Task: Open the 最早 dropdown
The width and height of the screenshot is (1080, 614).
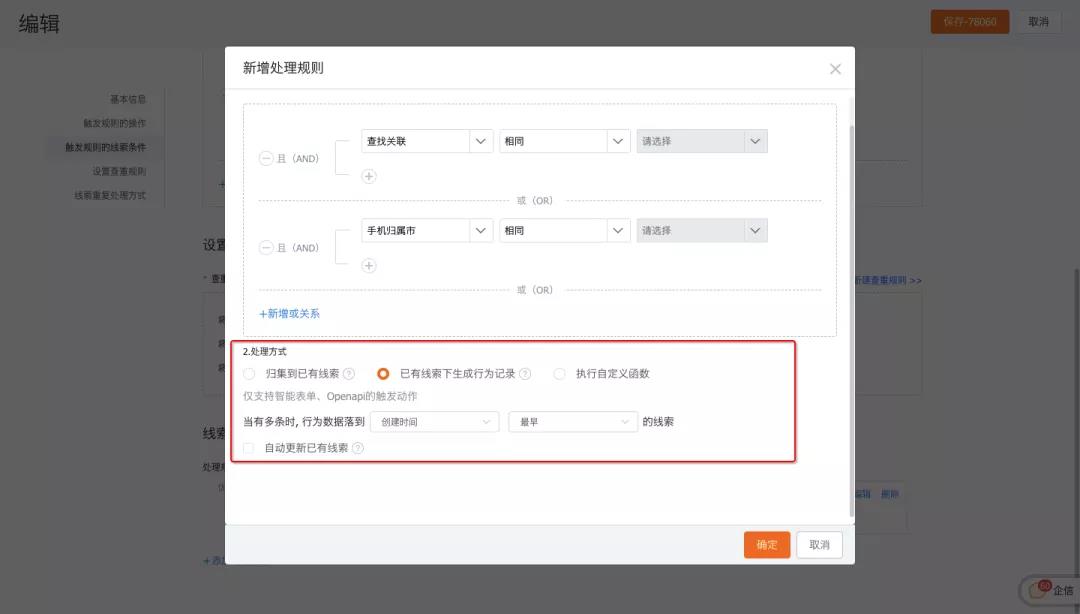Action: click(x=573, y=422)
